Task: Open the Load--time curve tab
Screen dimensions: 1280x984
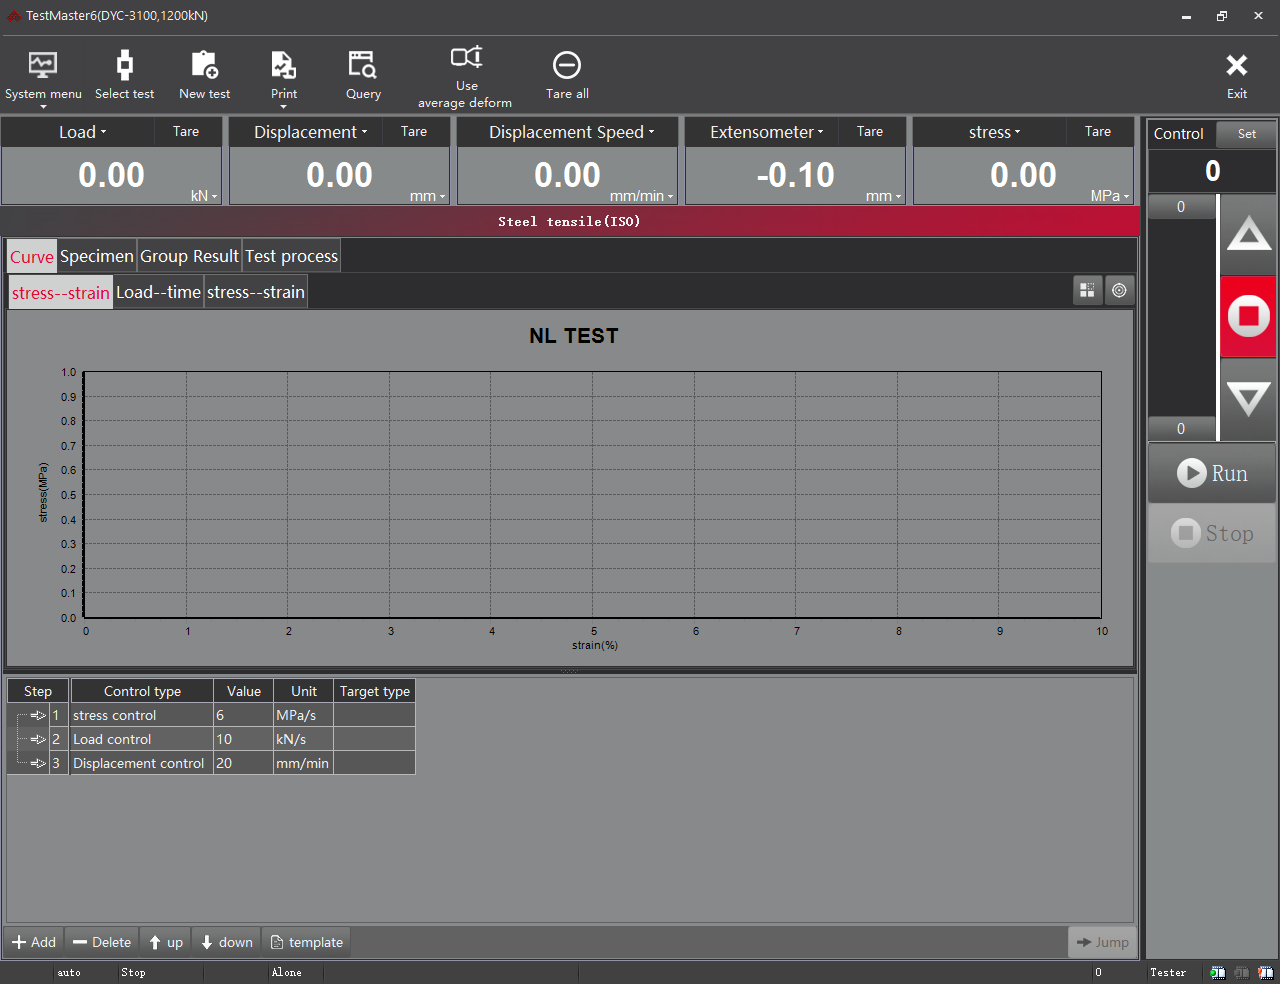Action: coord(158,292)
